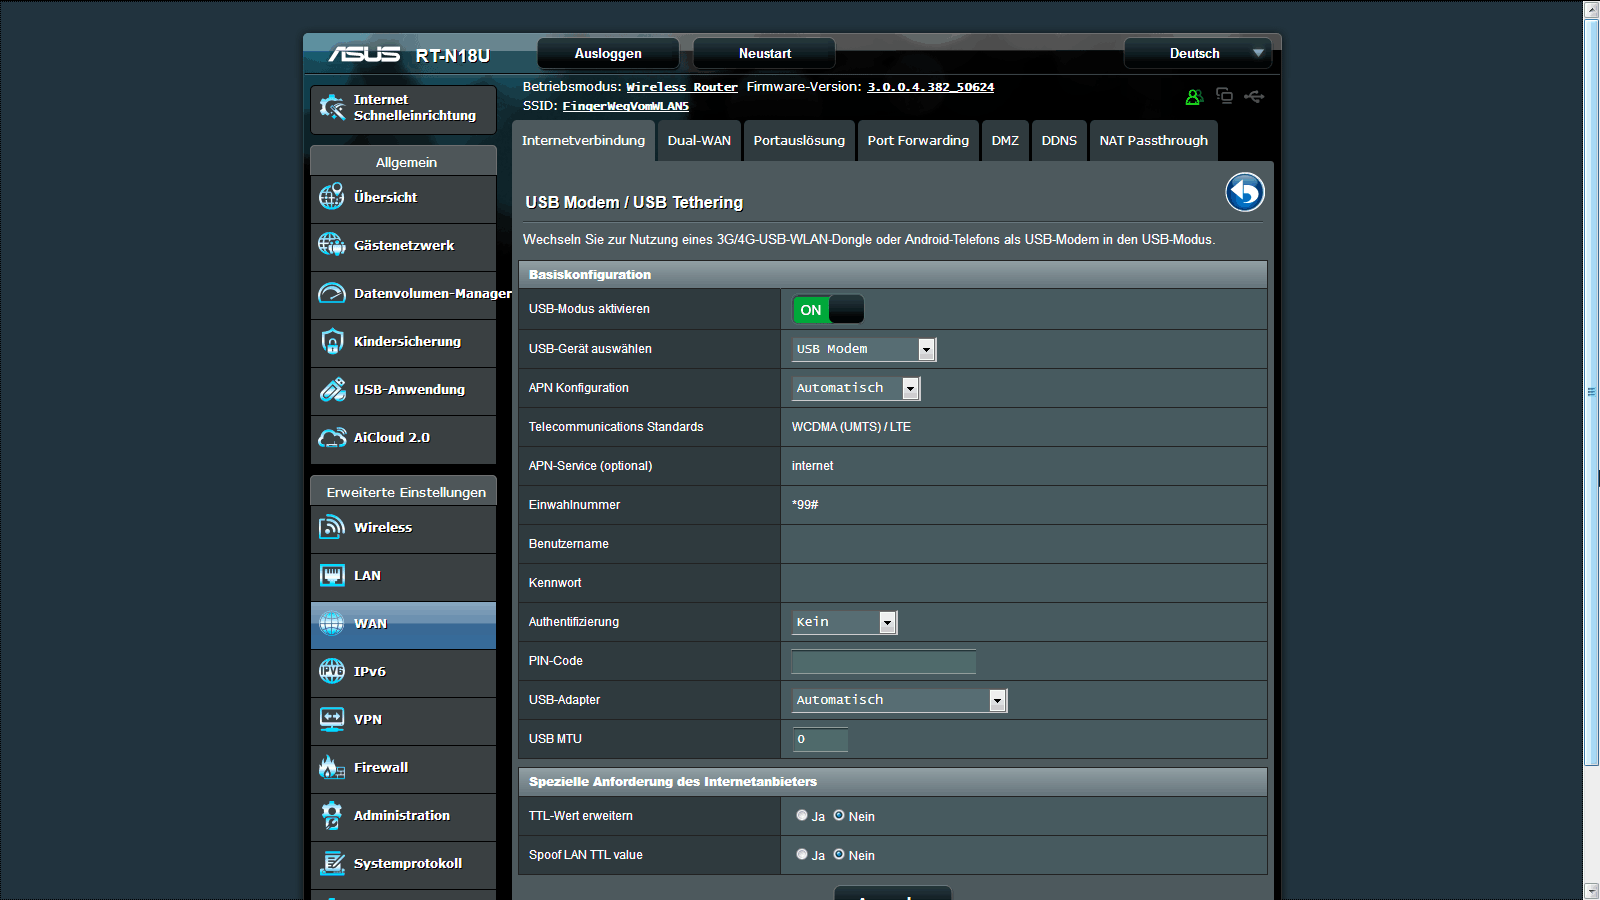Click the scrollbar down arrow
Screen dimensions: 1600x900
click(1591, 891)
